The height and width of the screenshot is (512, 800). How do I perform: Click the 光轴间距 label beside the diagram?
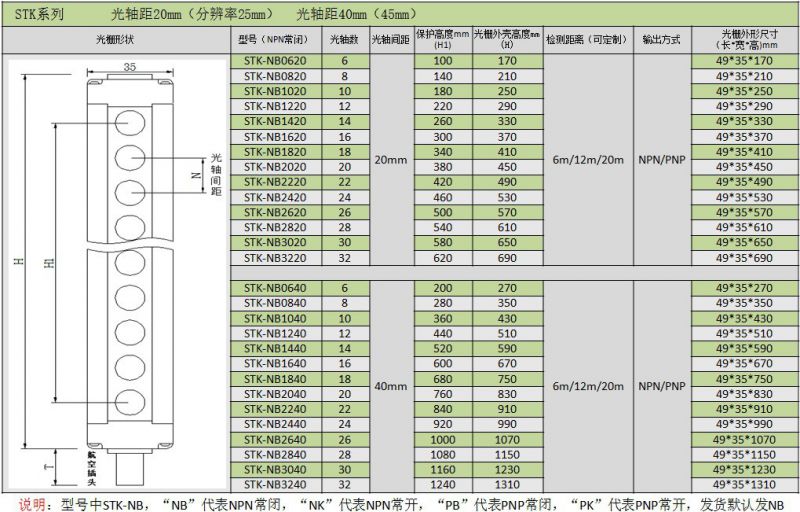[x=216, y=174]
